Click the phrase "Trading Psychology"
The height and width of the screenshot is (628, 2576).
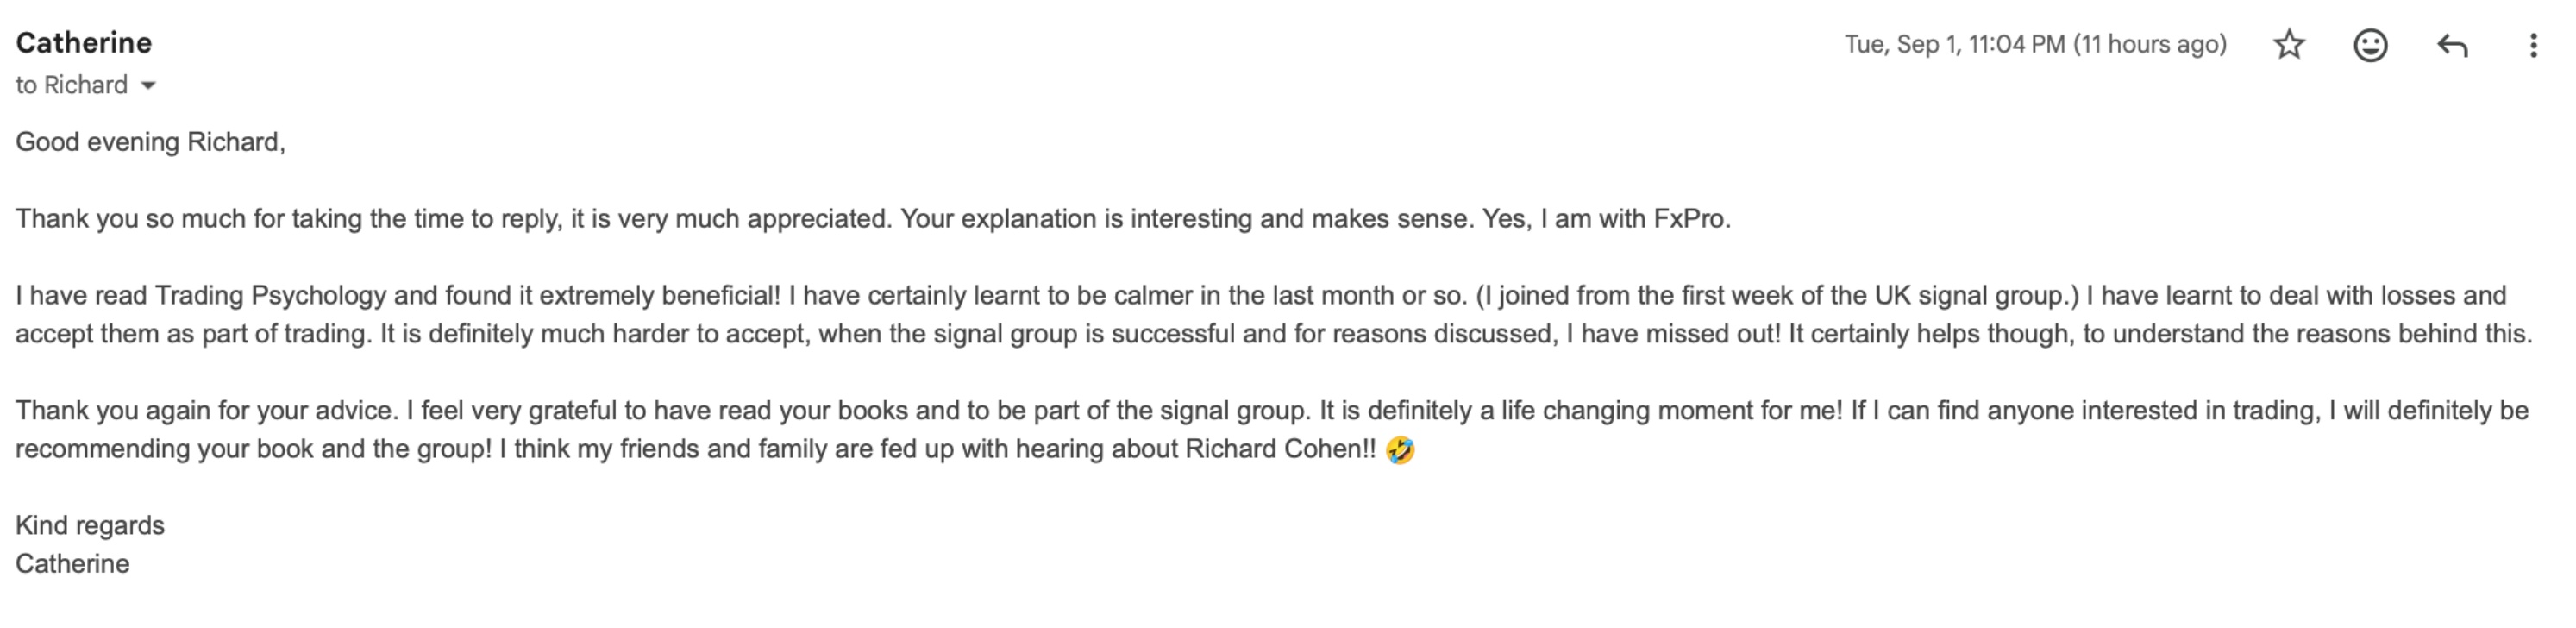tap(270, 296)
